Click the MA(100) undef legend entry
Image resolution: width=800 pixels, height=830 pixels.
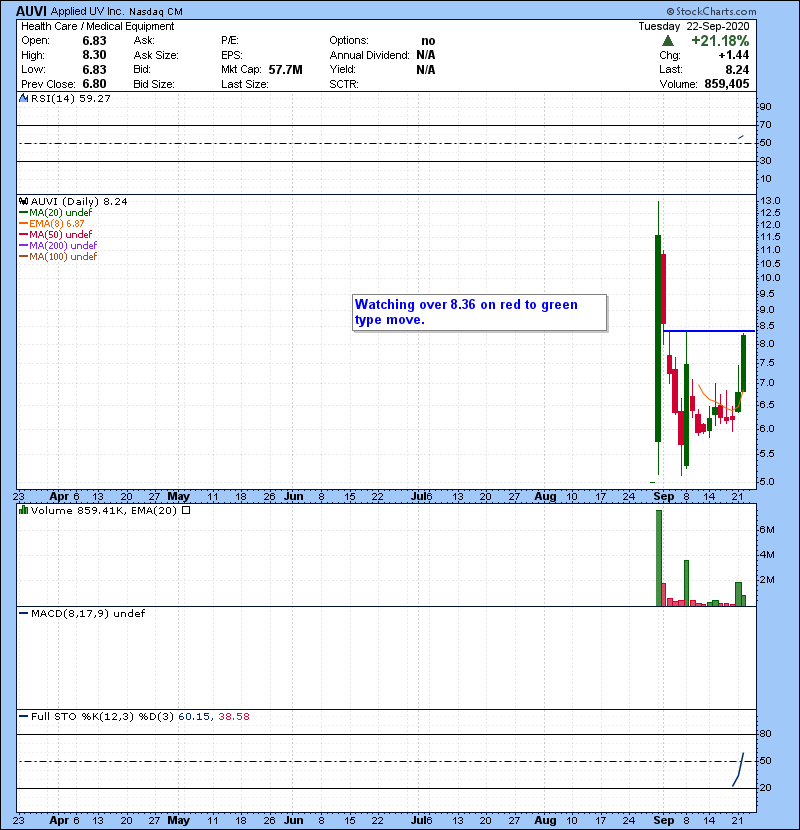pos(58,257)
